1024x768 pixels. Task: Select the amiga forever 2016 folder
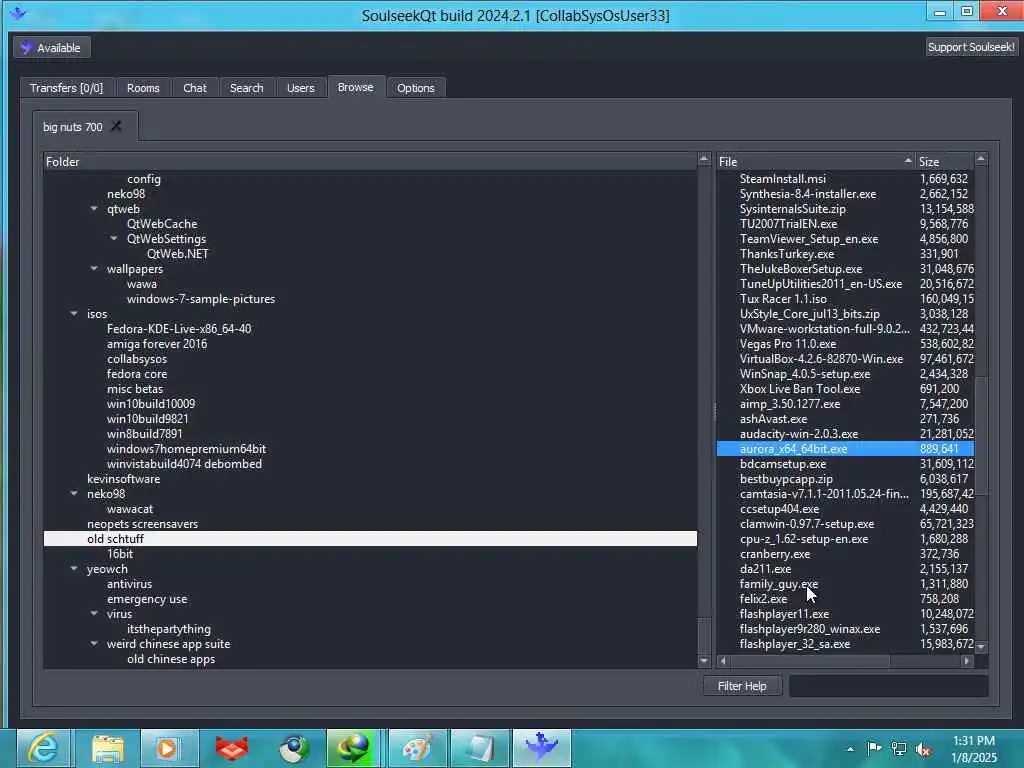(x=157, y=344)
